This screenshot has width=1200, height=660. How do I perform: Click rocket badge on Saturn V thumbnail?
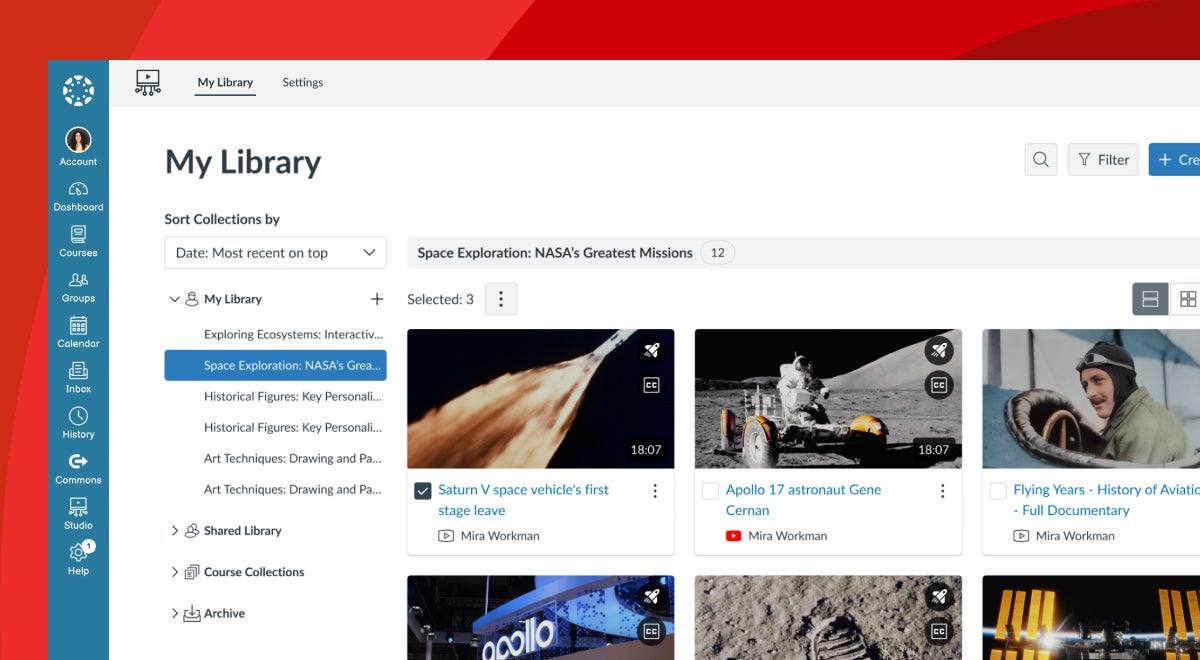(651, 350)
